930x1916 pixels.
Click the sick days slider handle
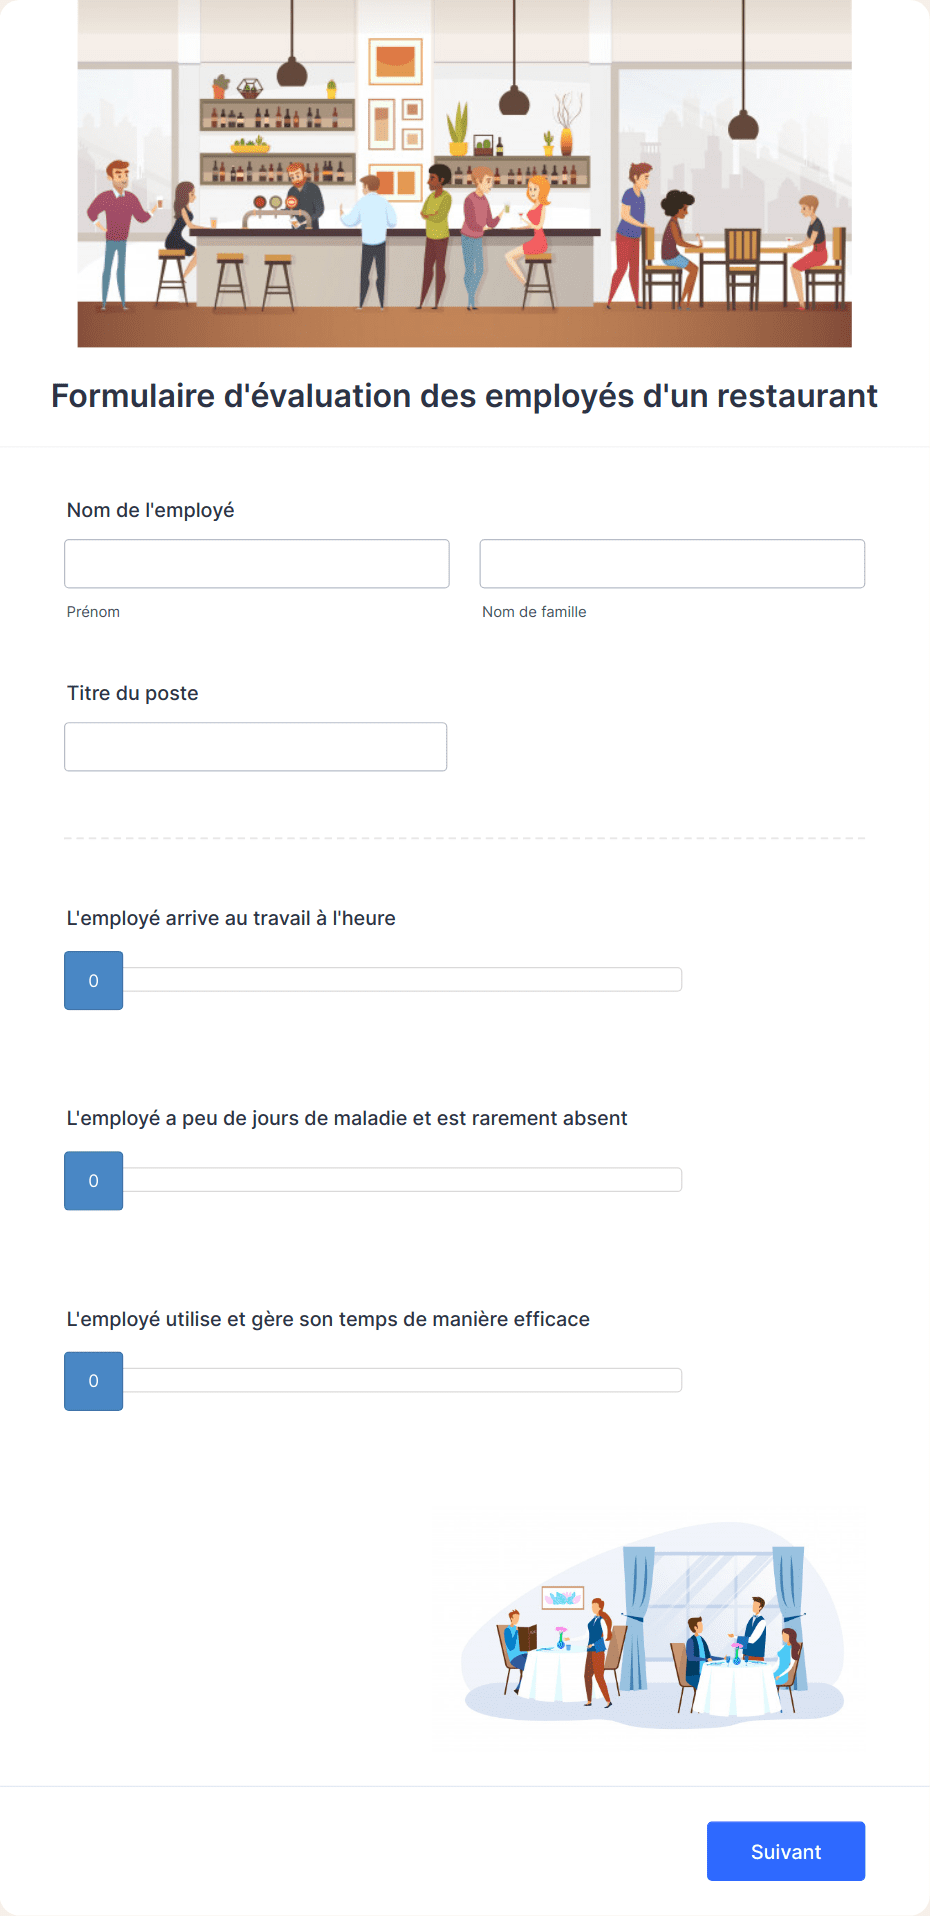pos(94,1181)
